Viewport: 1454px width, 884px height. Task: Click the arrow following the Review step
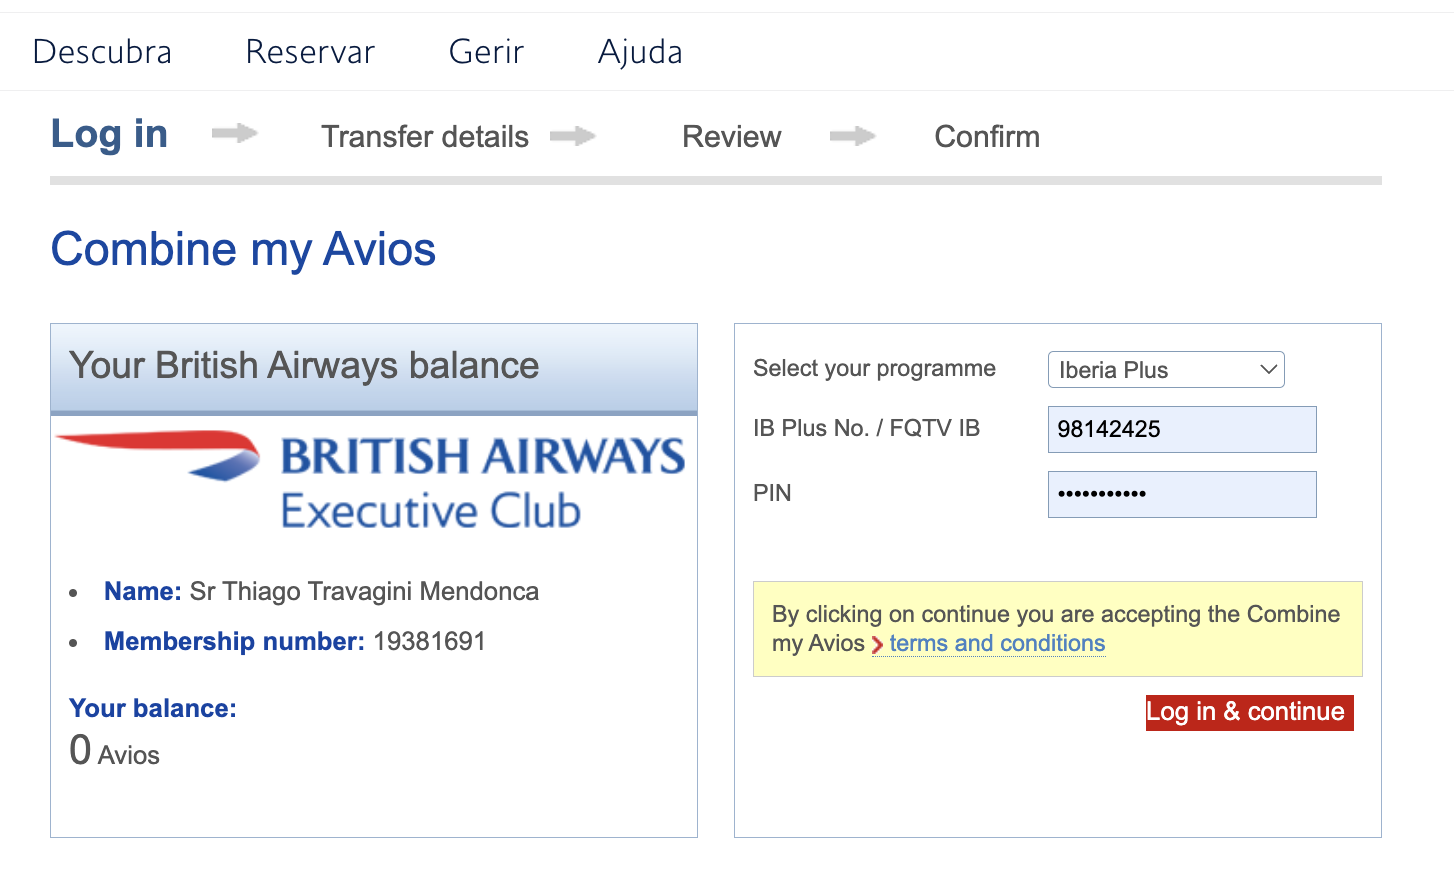click(853, 136)
